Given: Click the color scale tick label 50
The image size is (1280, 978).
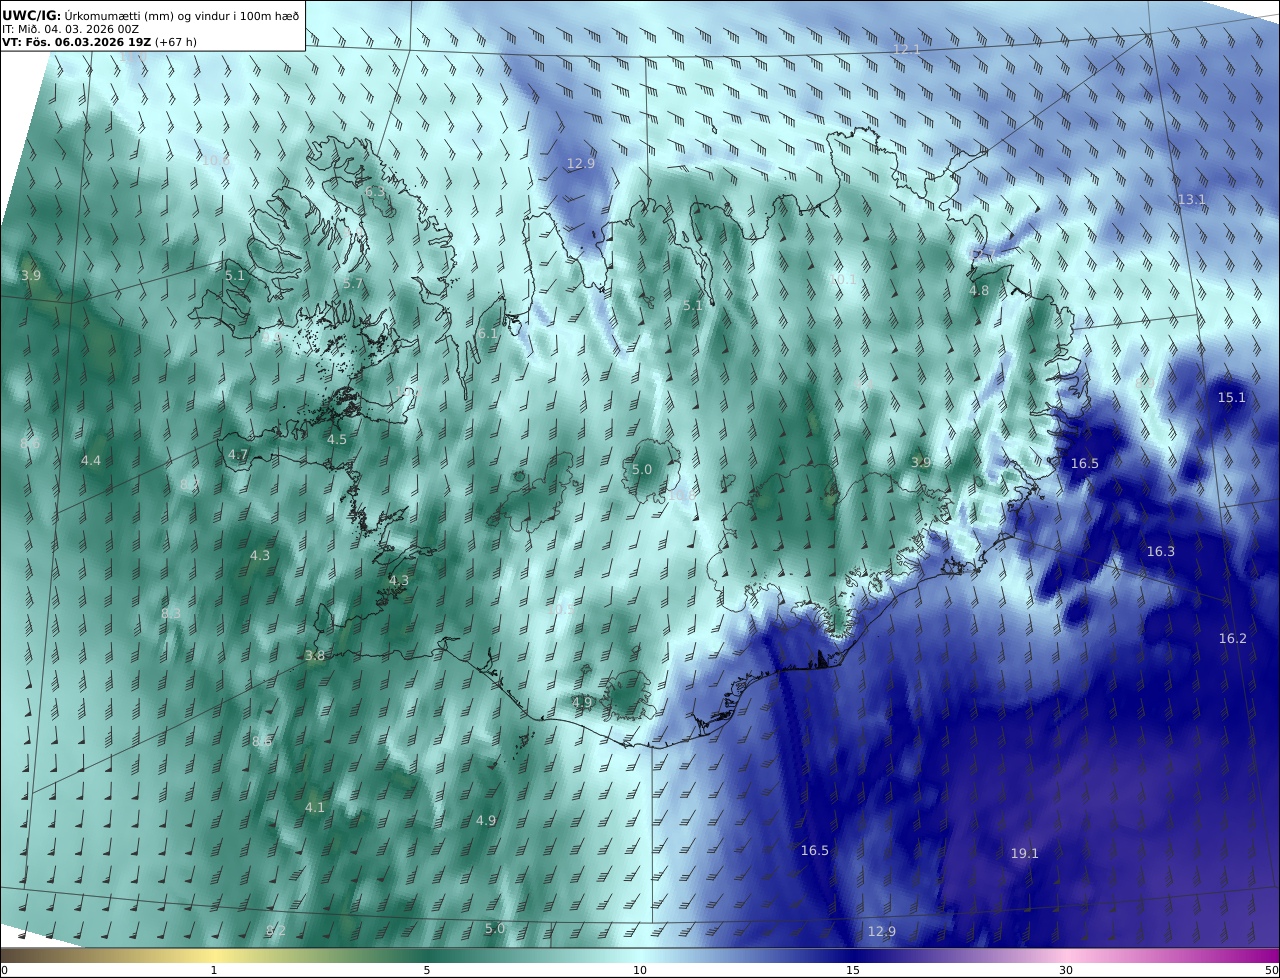Looking at the screenshot, I should [x=1272, y=970].
